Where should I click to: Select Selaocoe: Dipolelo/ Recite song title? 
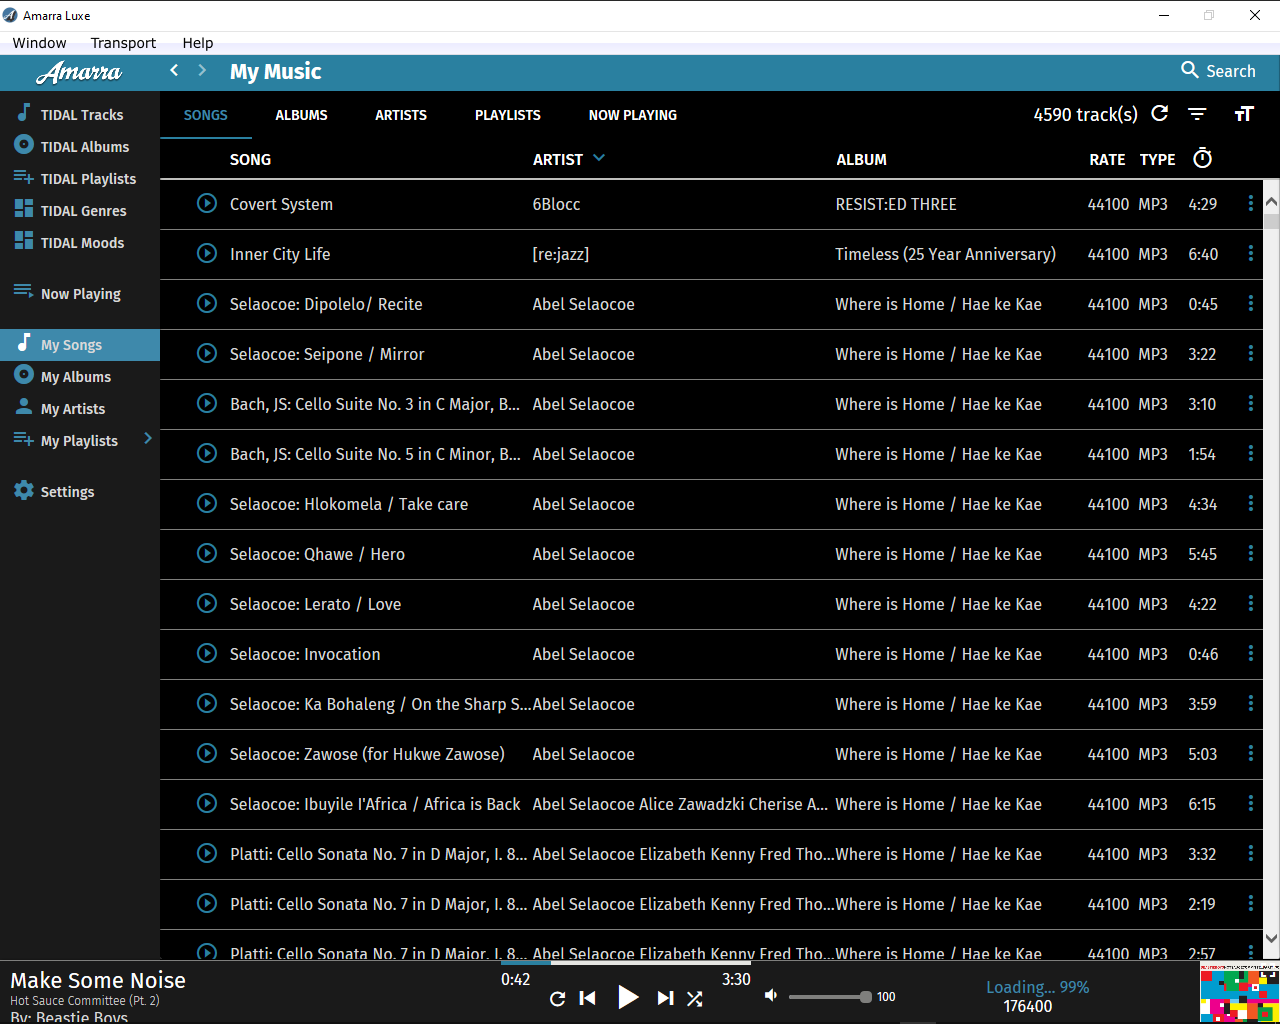326,304
